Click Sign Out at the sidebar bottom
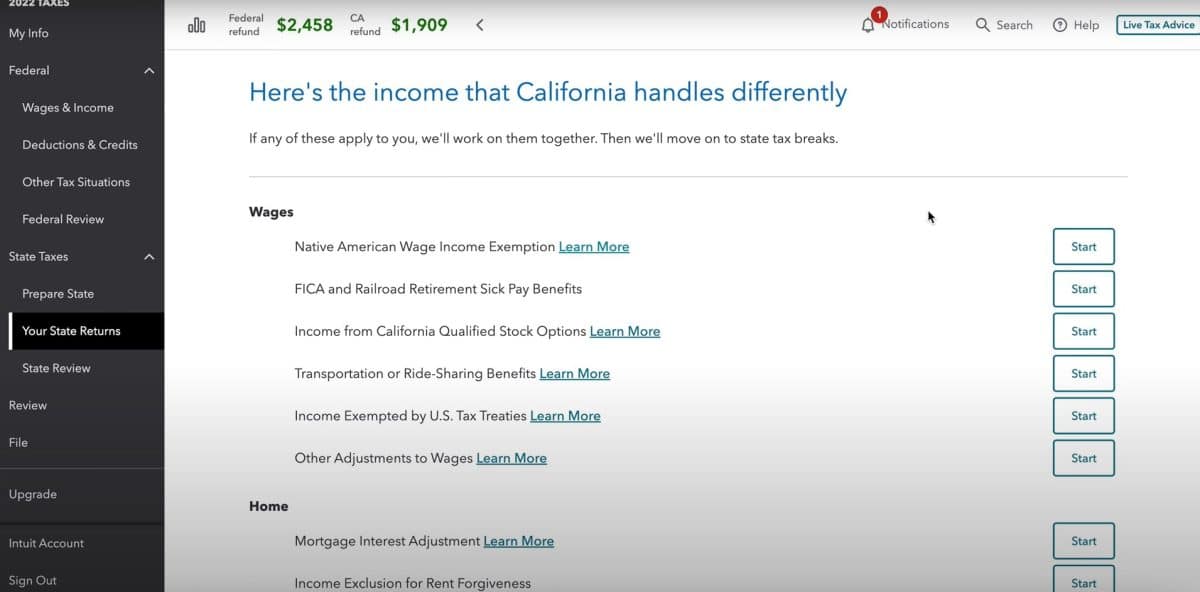 (33, 579)
